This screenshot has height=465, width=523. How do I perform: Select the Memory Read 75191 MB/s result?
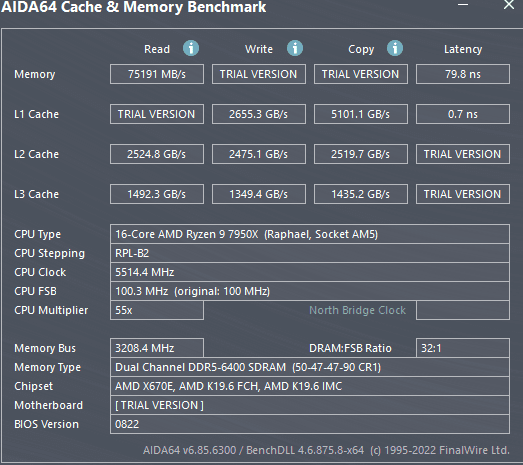(157, 74)
